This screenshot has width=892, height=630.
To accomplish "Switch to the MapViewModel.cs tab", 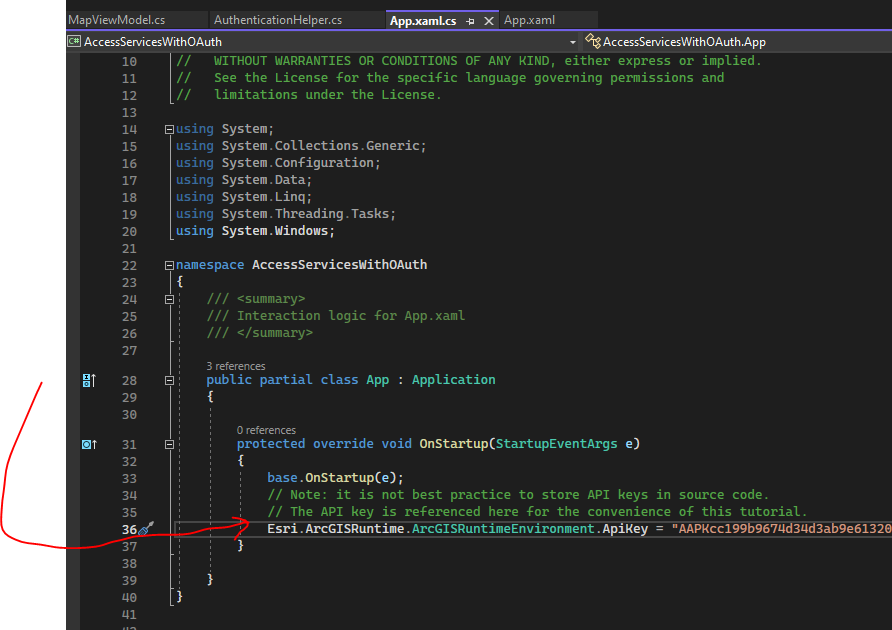I will [x=115, y=19].
